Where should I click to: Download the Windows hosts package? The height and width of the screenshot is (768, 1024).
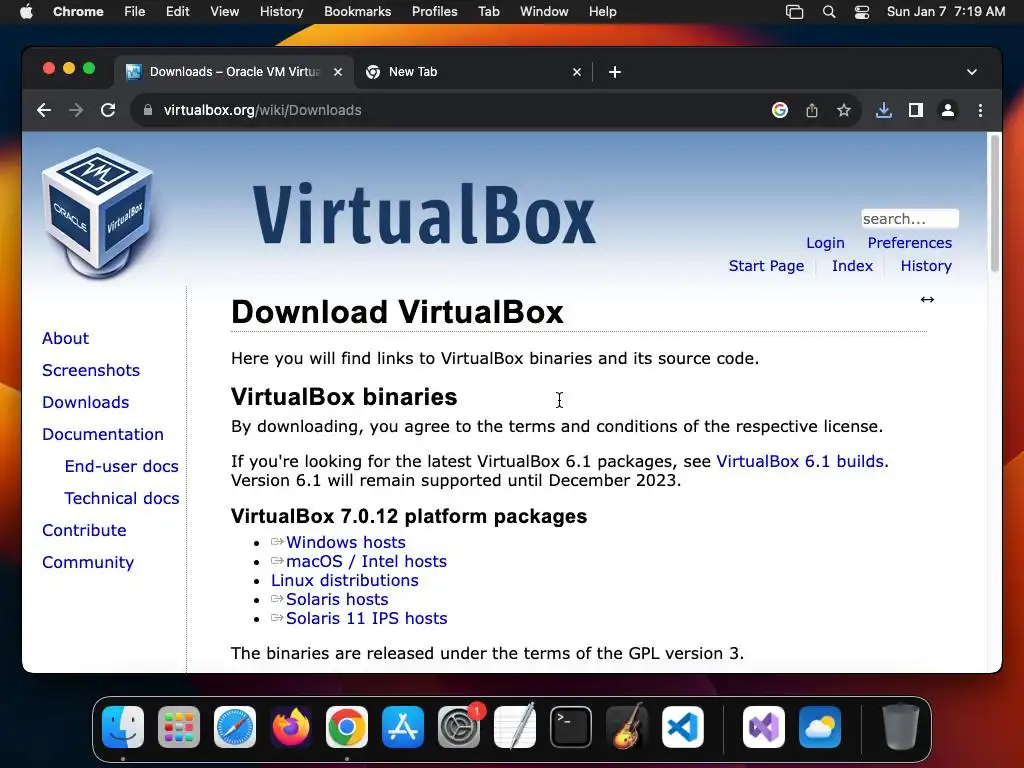coord(345,543)
